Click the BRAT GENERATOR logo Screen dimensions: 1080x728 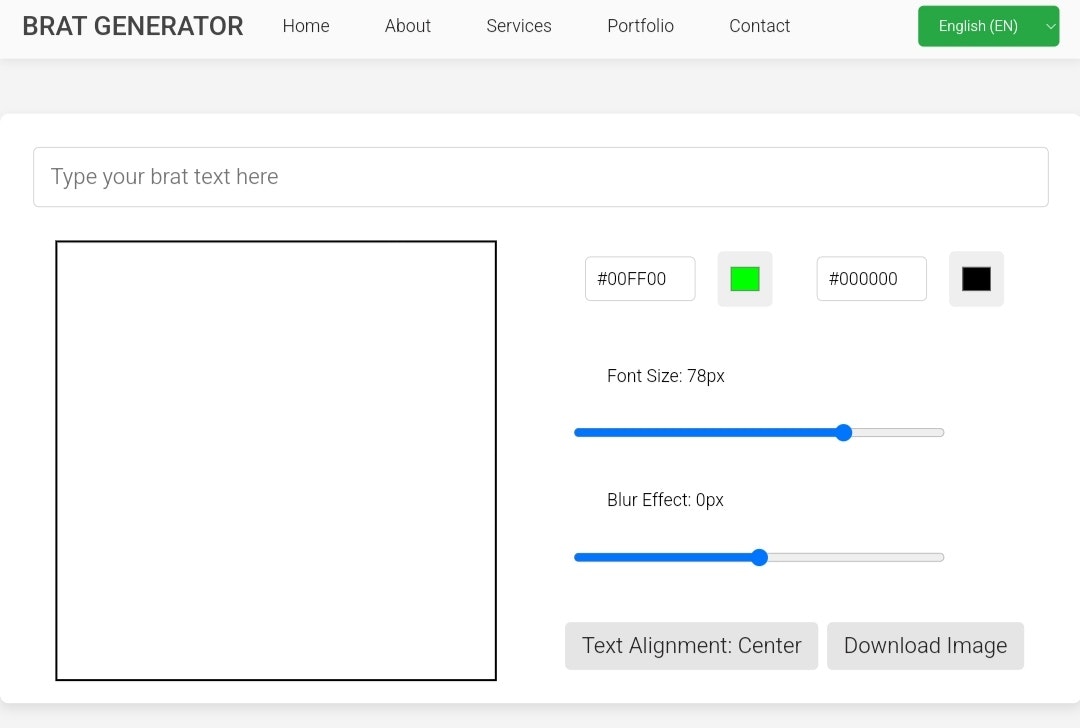coord(132,26)
